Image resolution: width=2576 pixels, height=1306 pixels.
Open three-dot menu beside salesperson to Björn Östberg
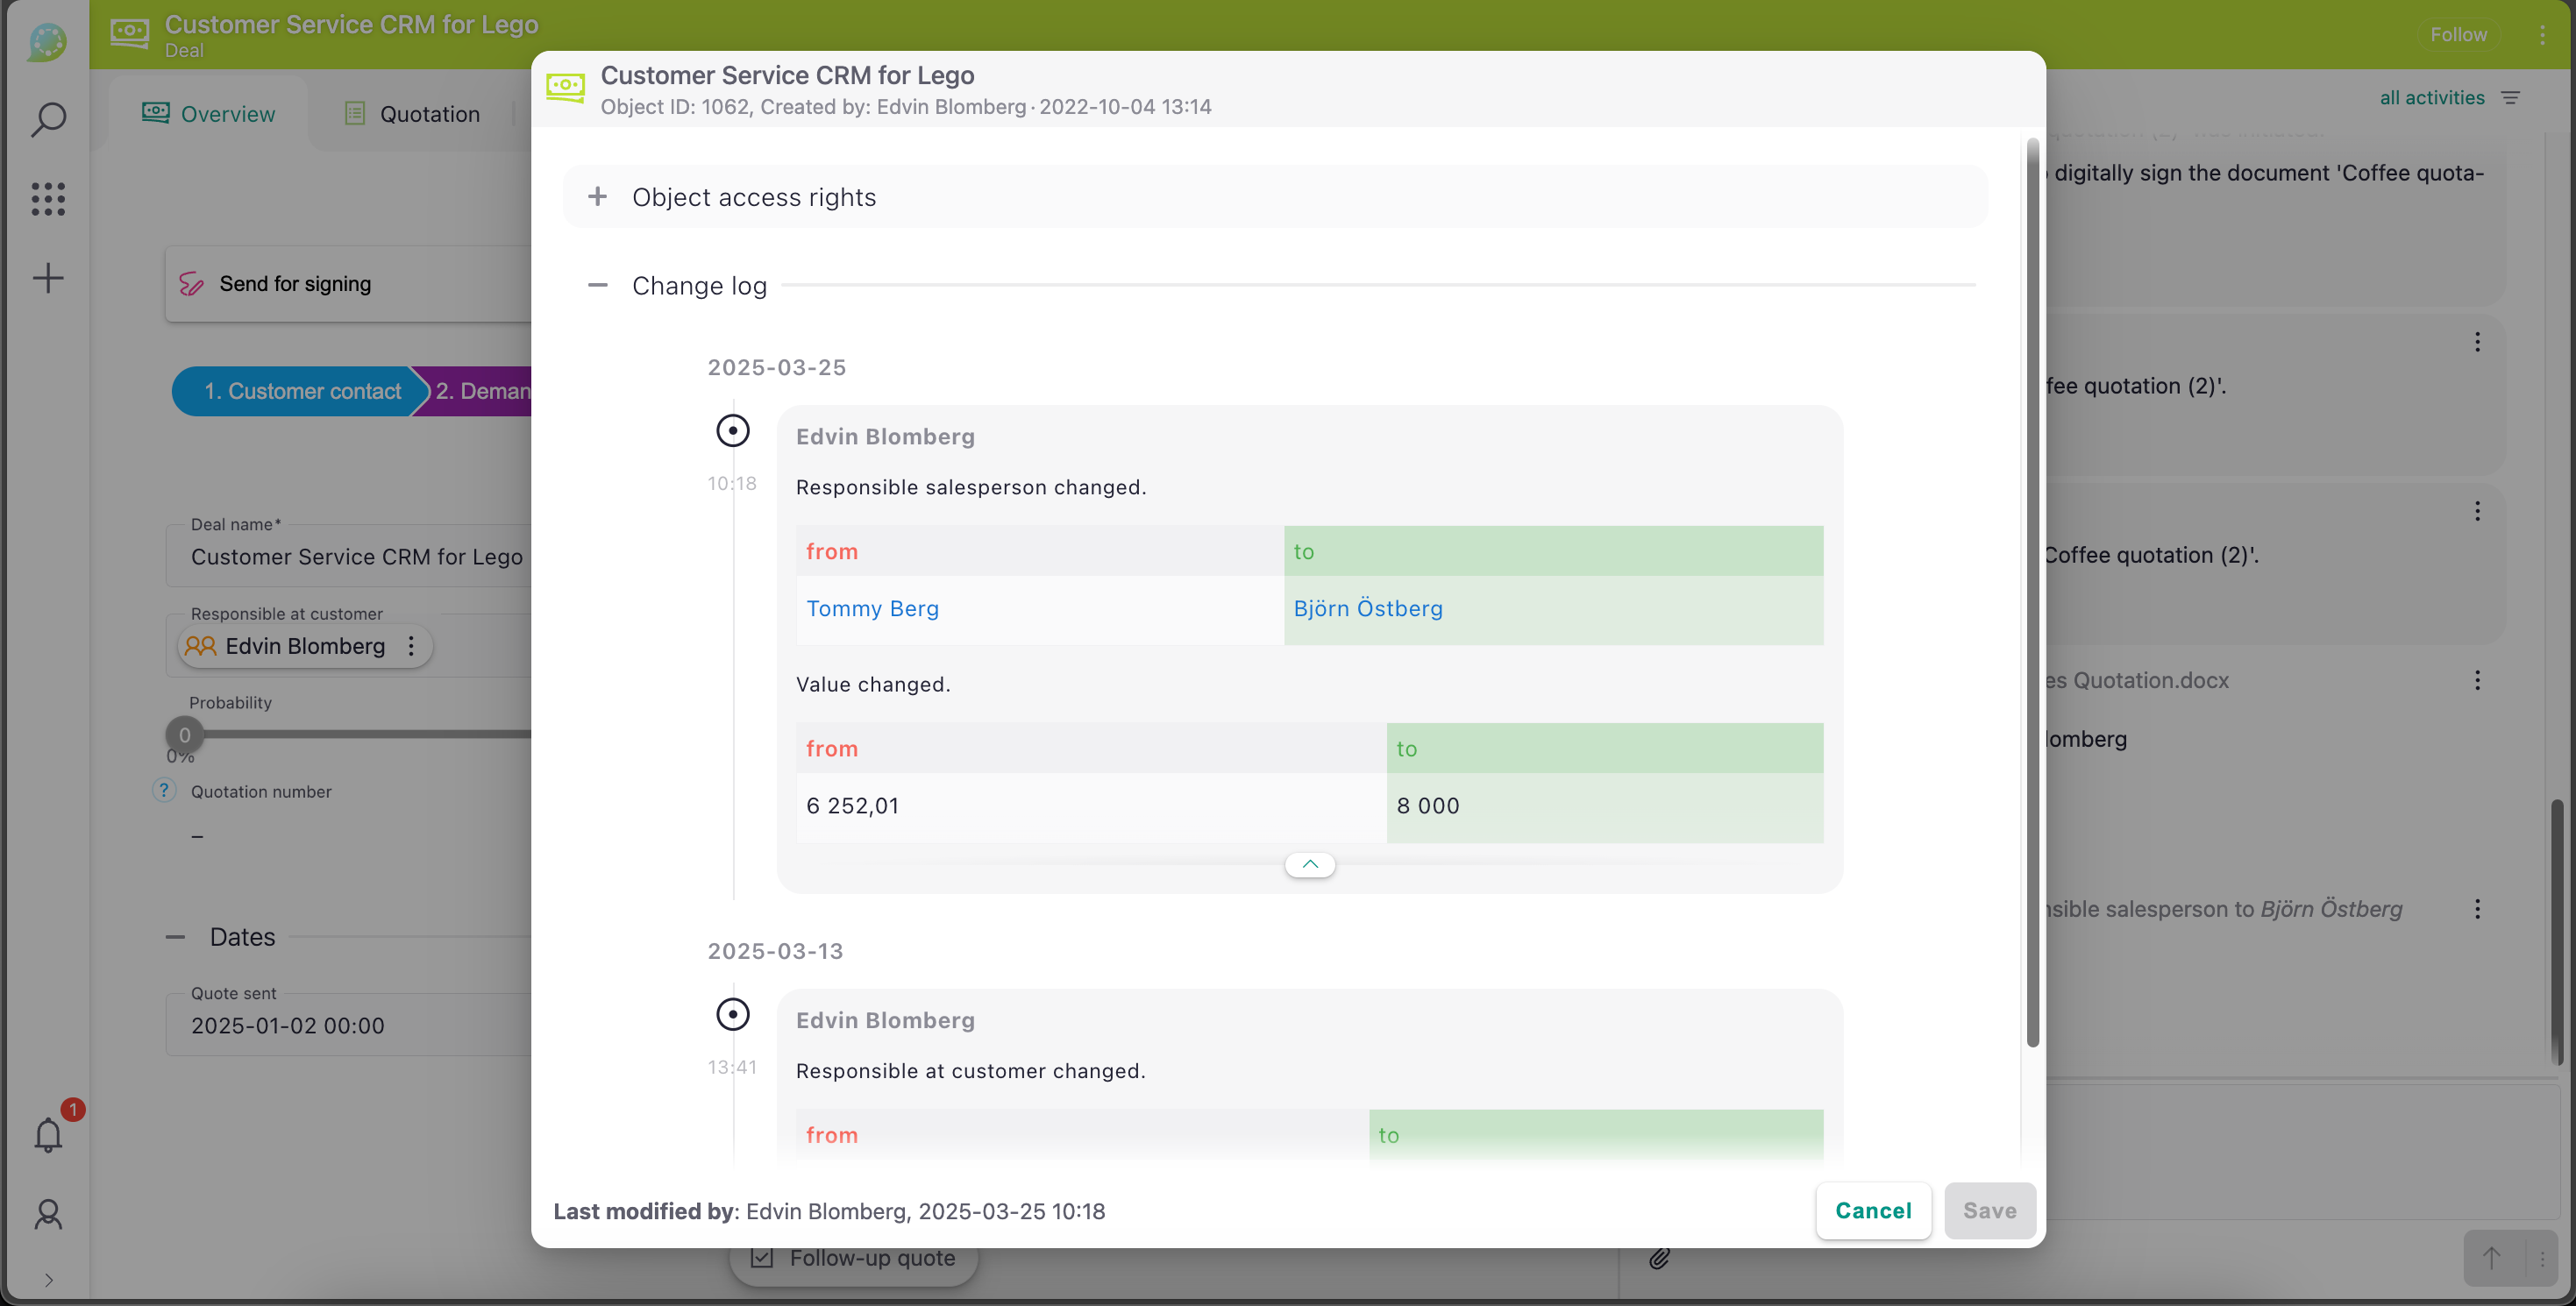2477,909
